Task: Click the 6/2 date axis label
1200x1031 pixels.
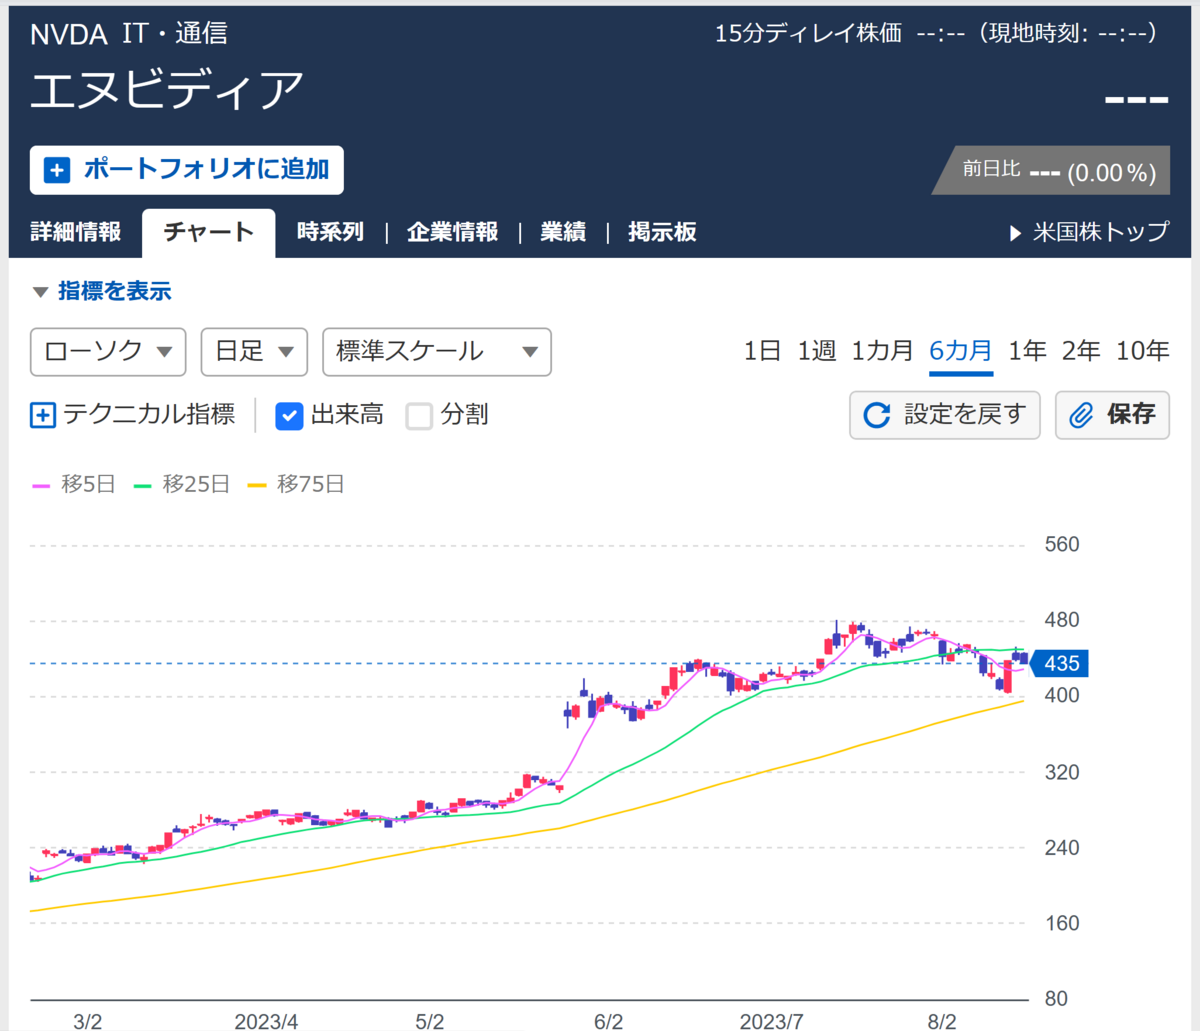Action: coord(608,1021)
